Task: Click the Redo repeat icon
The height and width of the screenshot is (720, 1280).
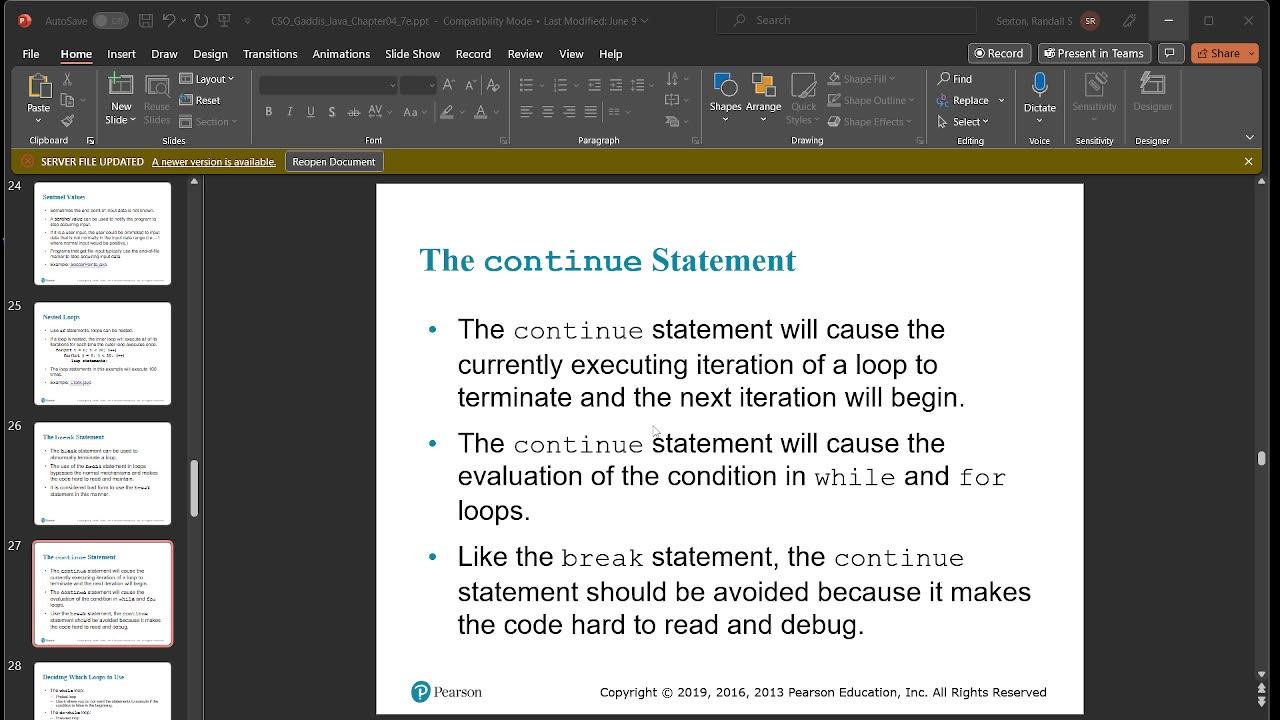Action: 200,20
